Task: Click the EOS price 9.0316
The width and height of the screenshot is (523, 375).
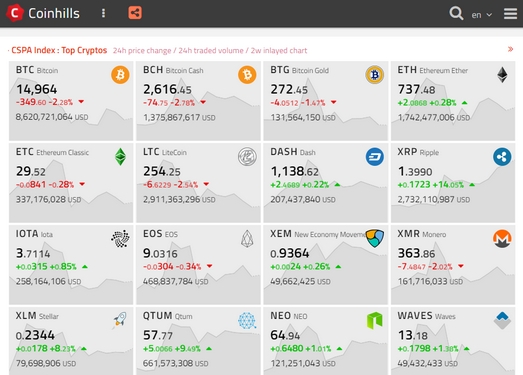Action: tap(160, 254)
